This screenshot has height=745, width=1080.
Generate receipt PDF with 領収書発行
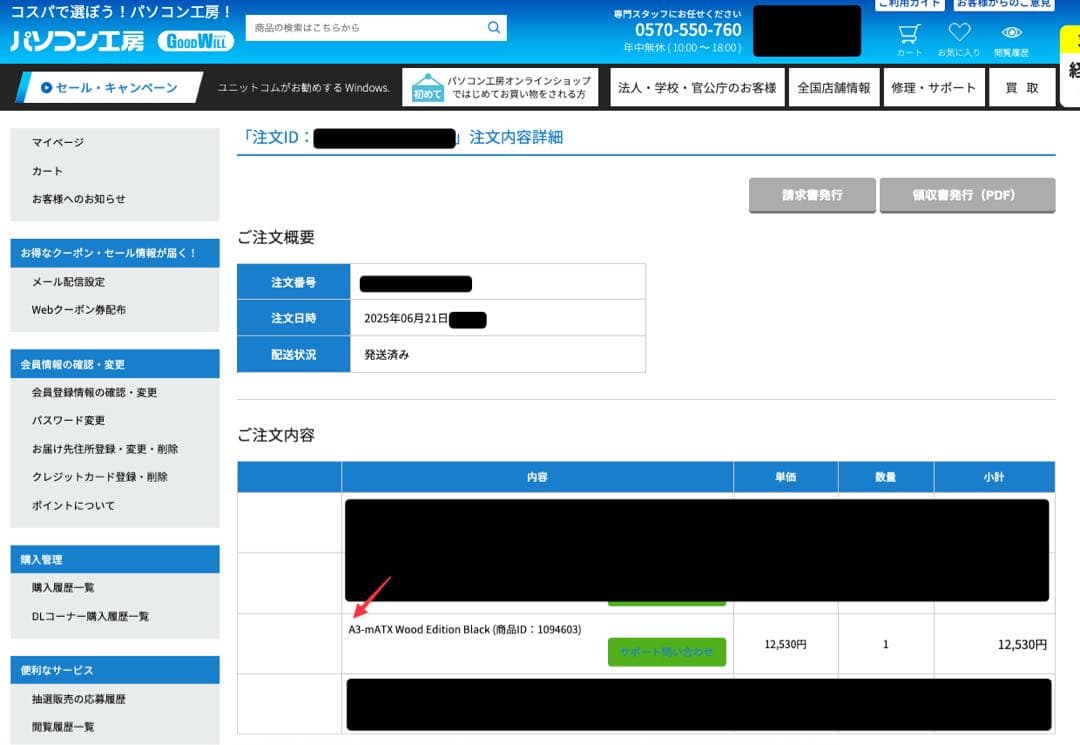966,195
